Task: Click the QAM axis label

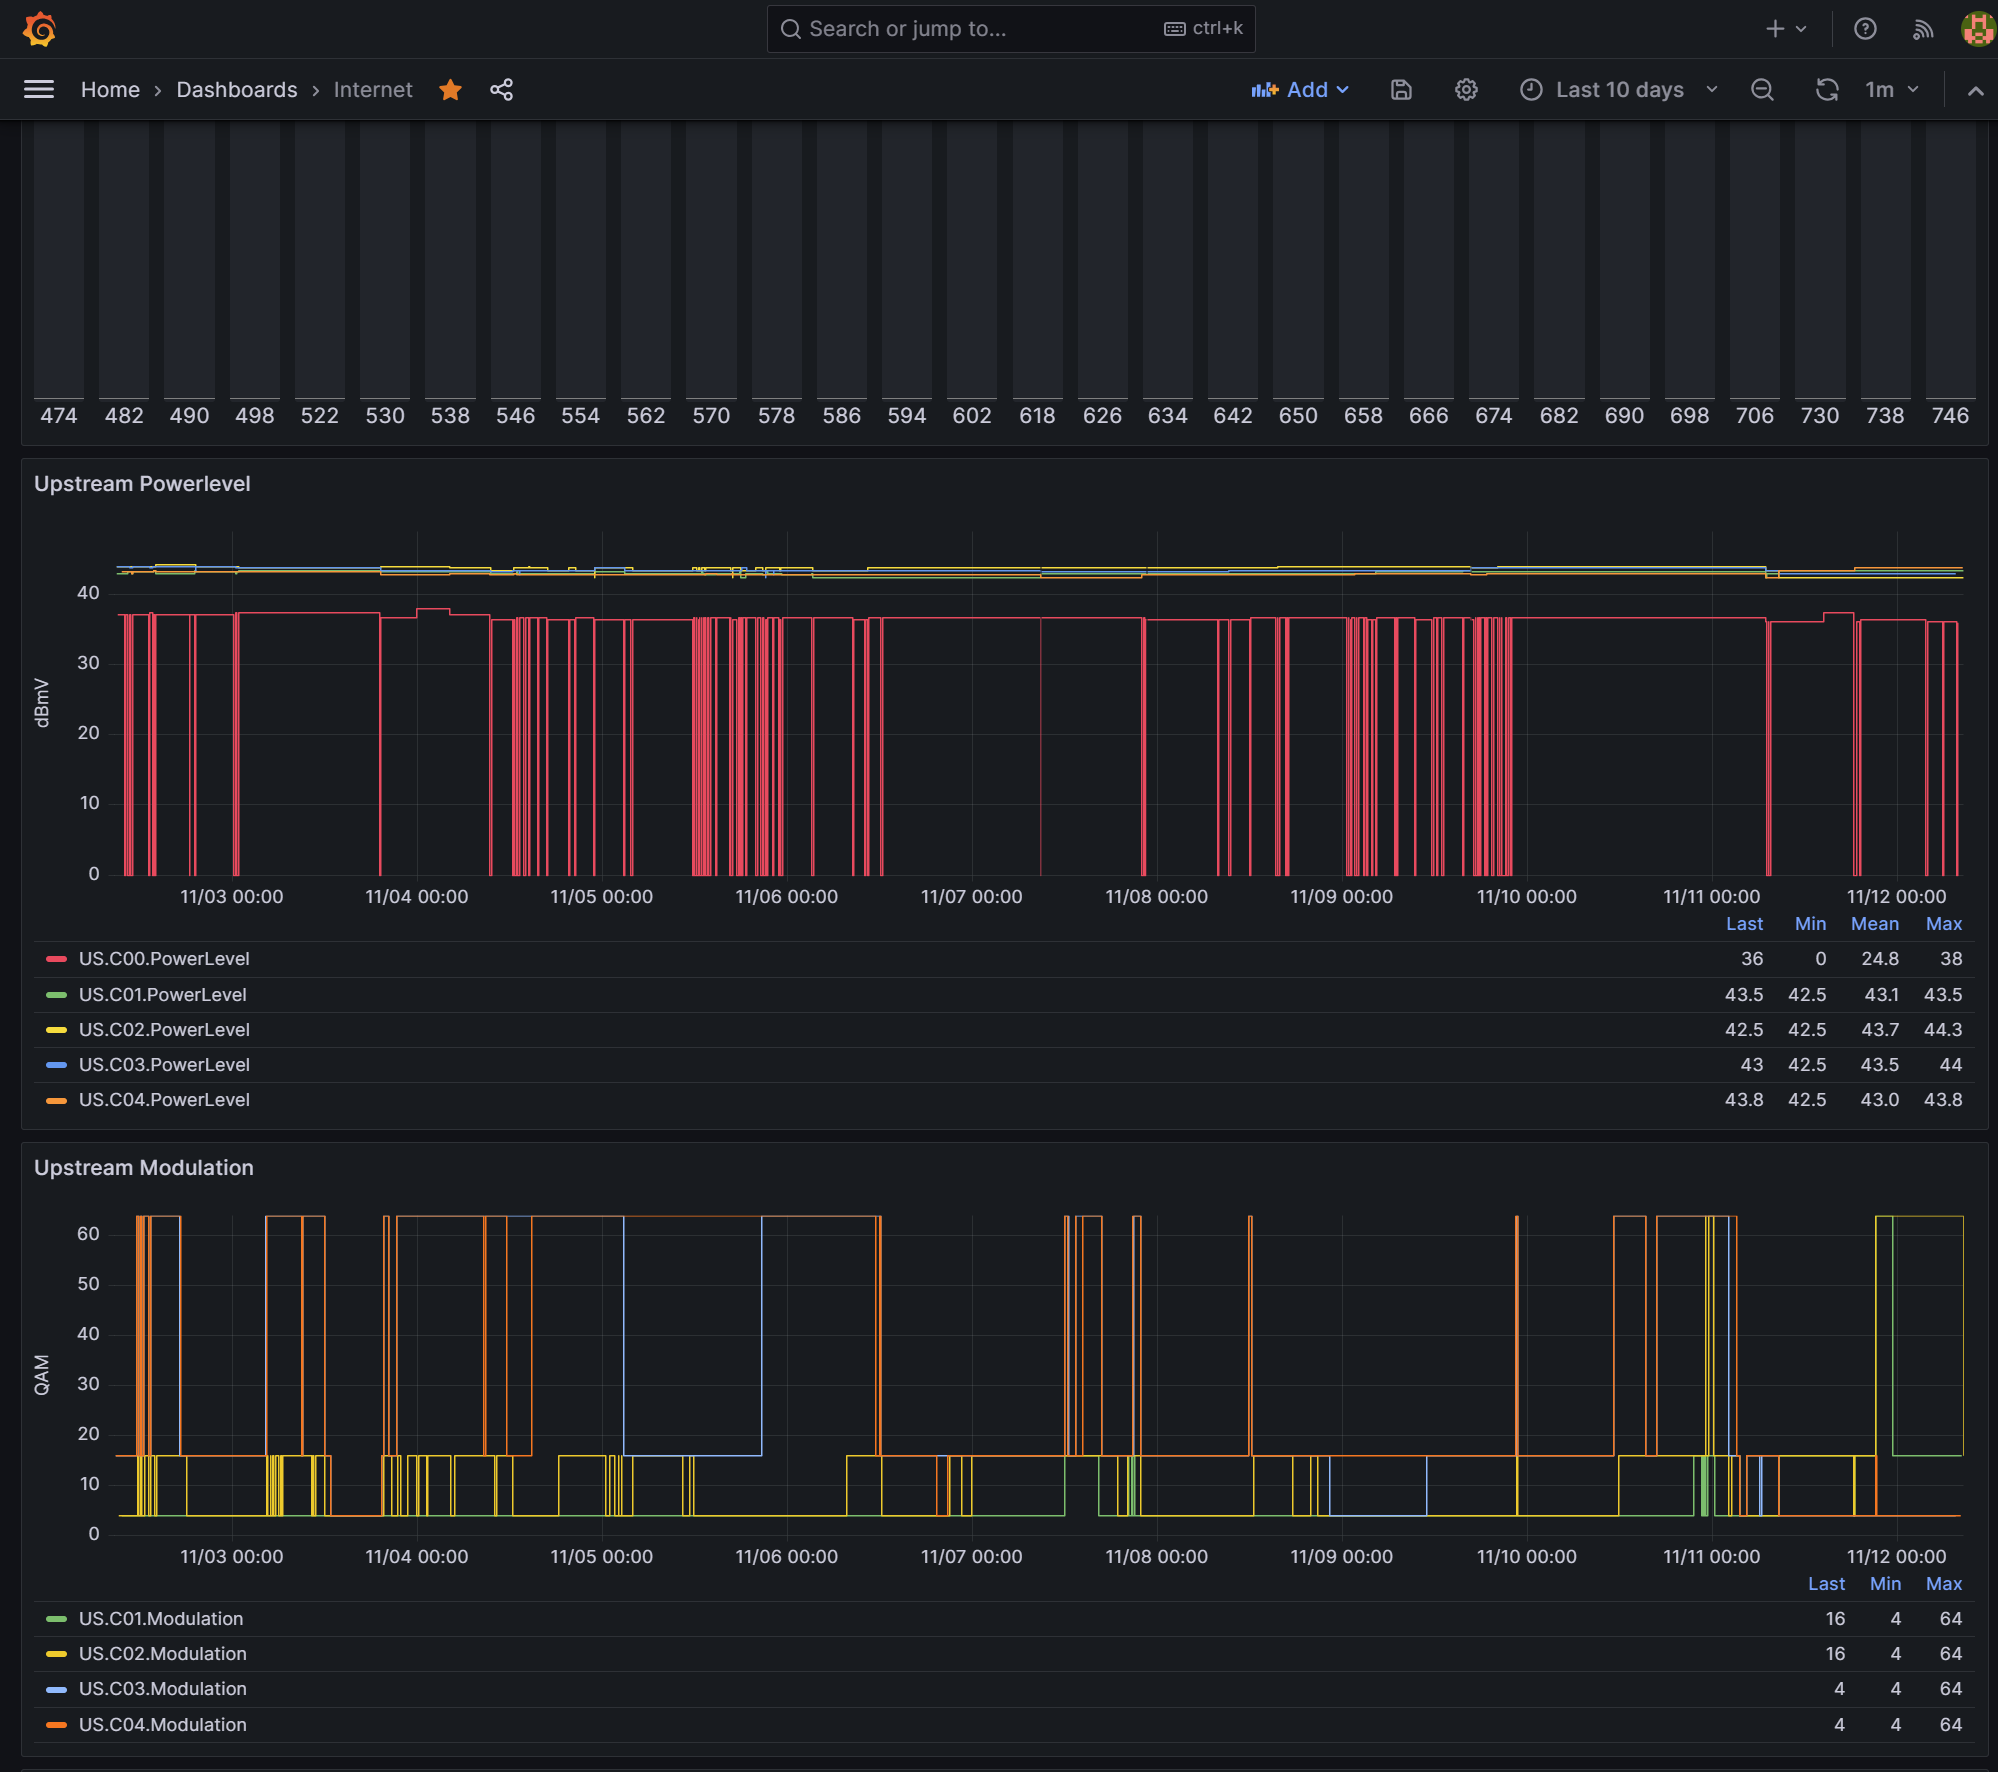Action: pyautogui.click(x=42, y=1375)
